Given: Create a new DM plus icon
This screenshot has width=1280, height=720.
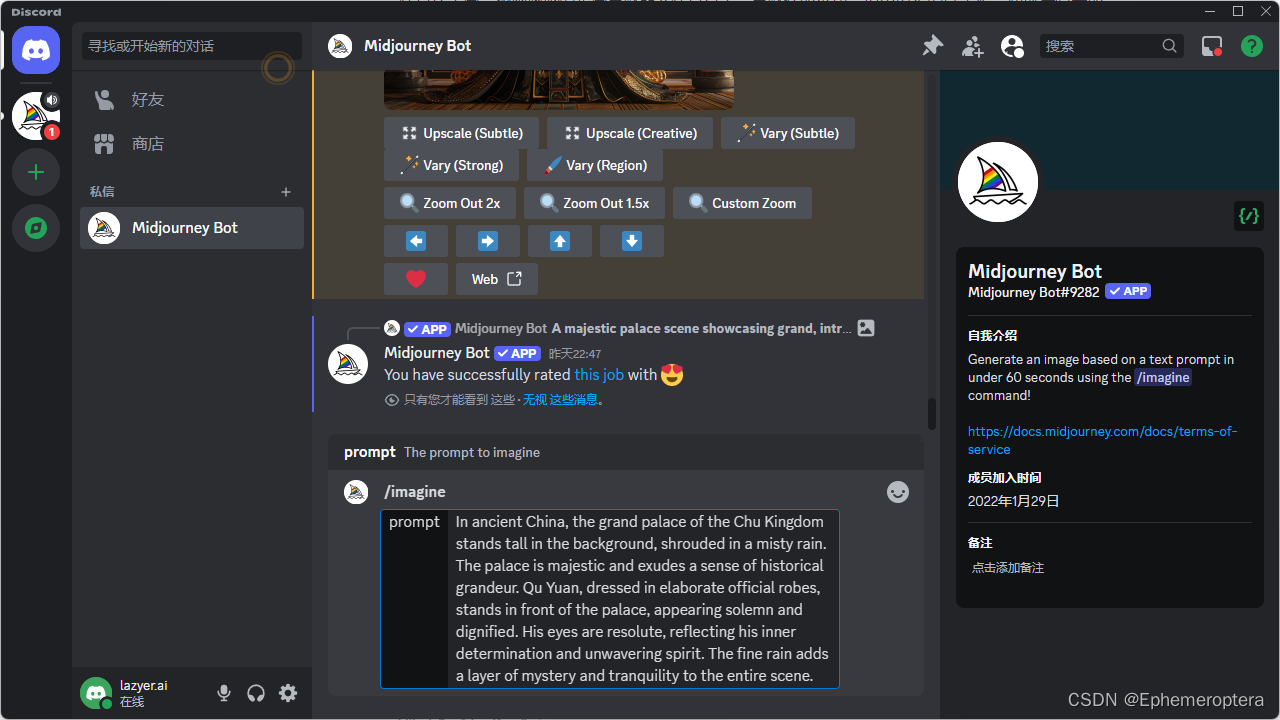Looking at the screenshot, I should click(x=286, y=192).
